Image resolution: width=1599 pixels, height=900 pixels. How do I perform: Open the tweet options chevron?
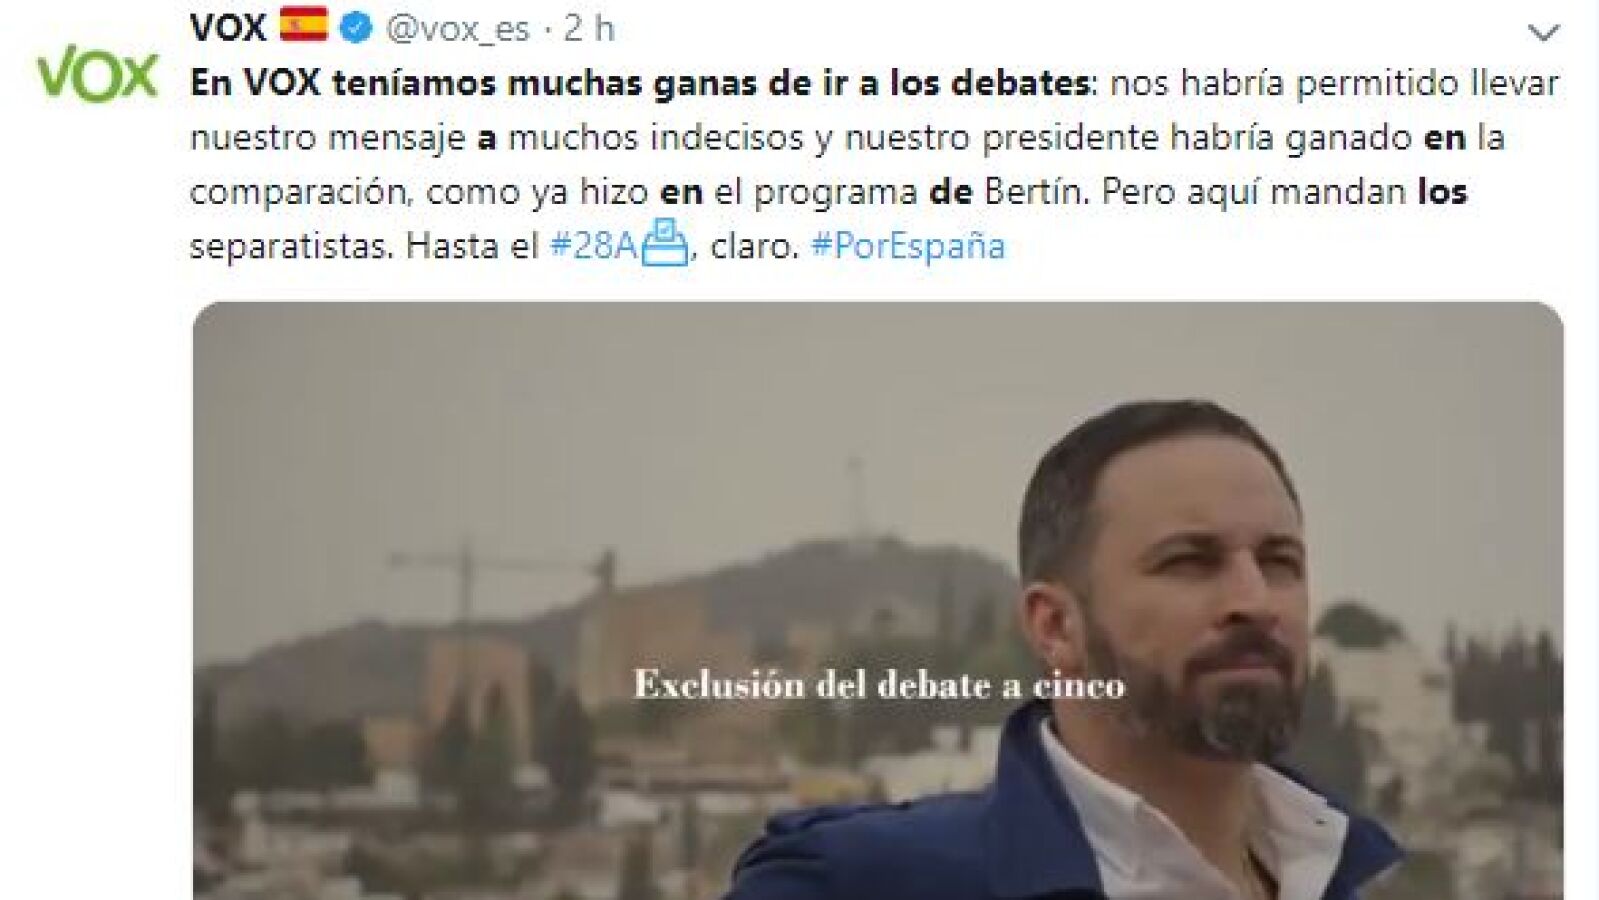point(1543,33)
